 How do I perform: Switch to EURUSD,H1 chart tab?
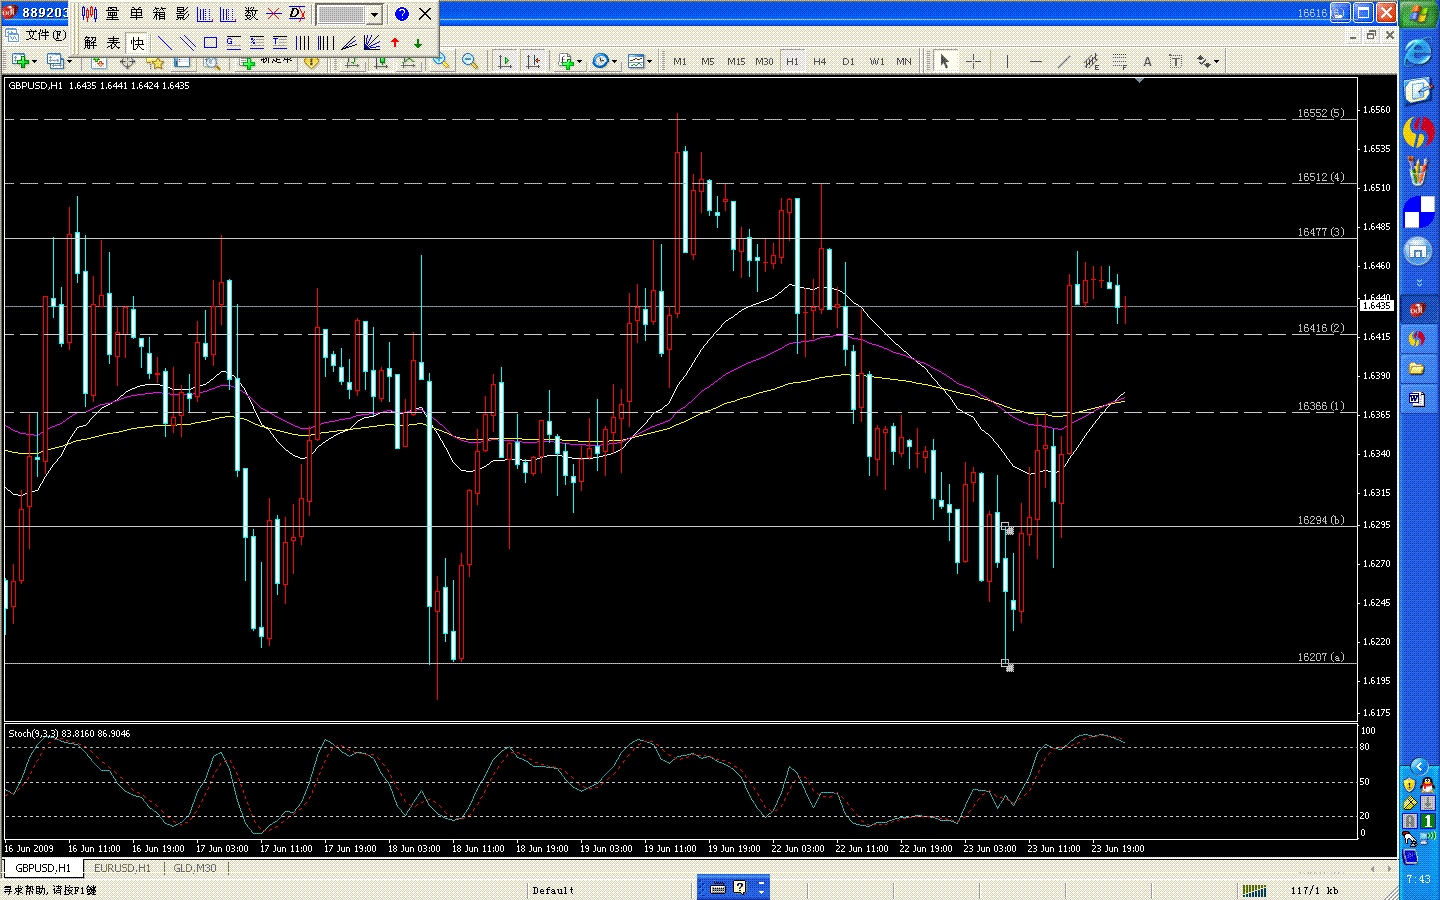tap(122, 868)
